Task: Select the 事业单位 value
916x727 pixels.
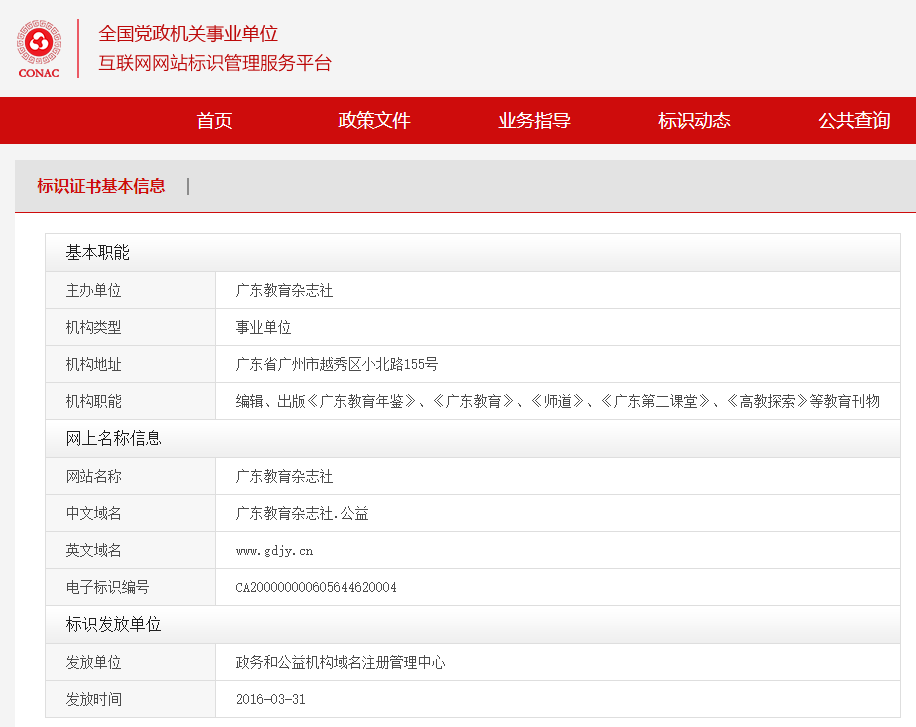Action: pos(263,327)
